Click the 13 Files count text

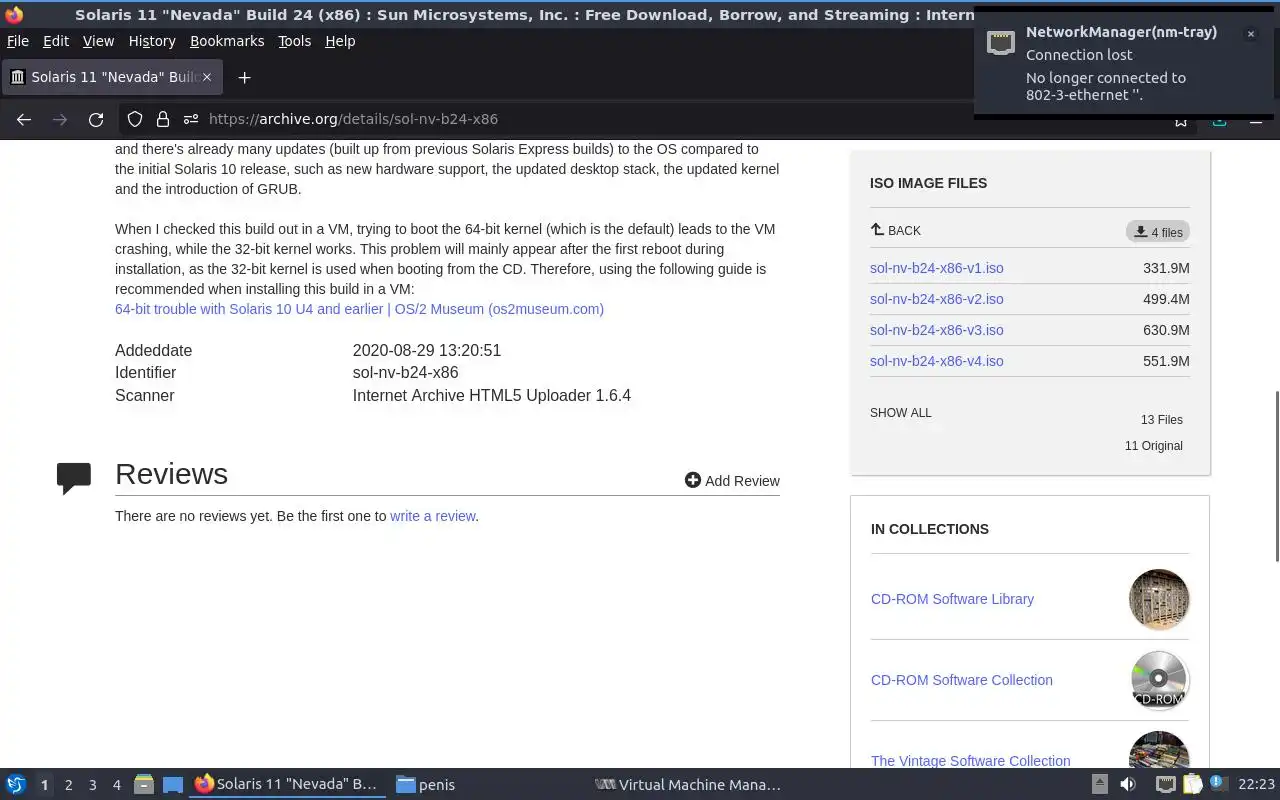1161,420
